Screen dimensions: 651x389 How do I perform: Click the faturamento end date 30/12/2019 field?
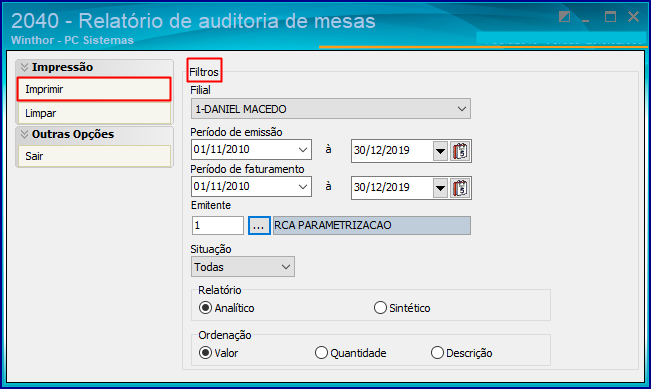coord(392,188)
